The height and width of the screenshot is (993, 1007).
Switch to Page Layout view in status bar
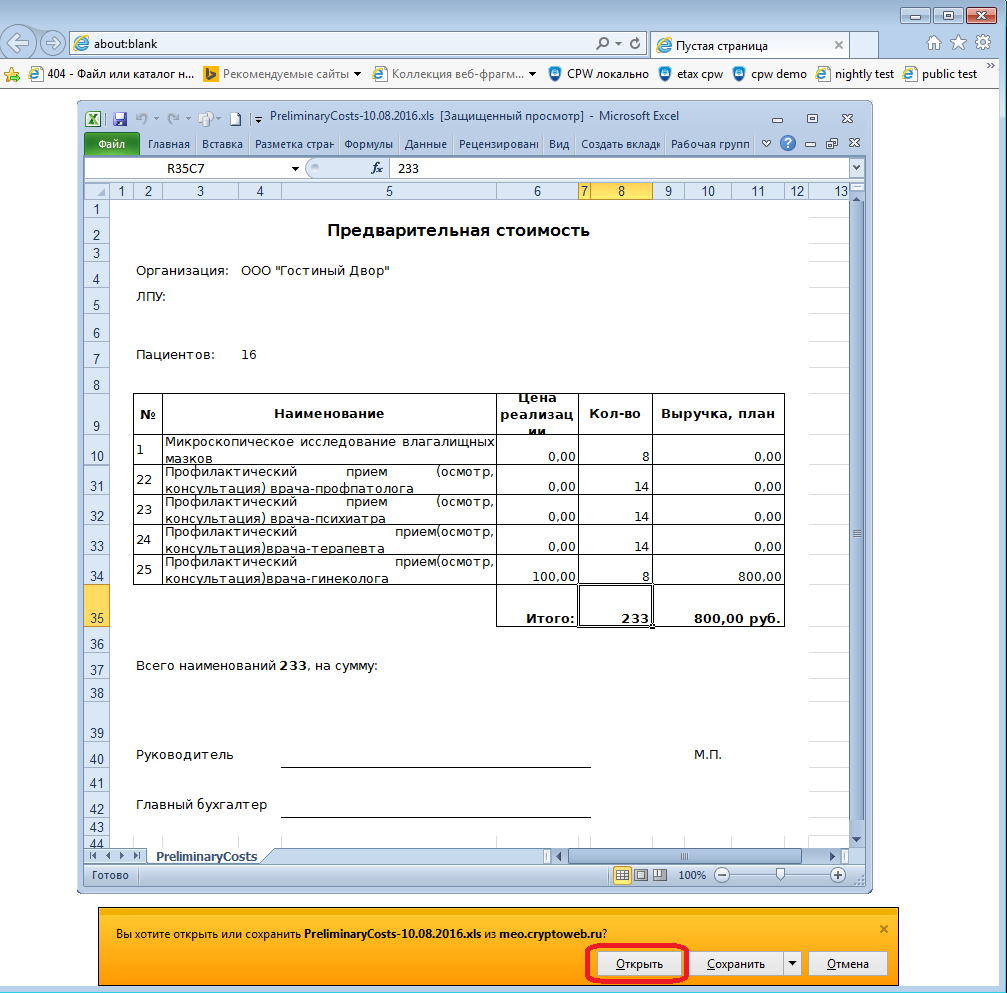click(x=641, y=875)
